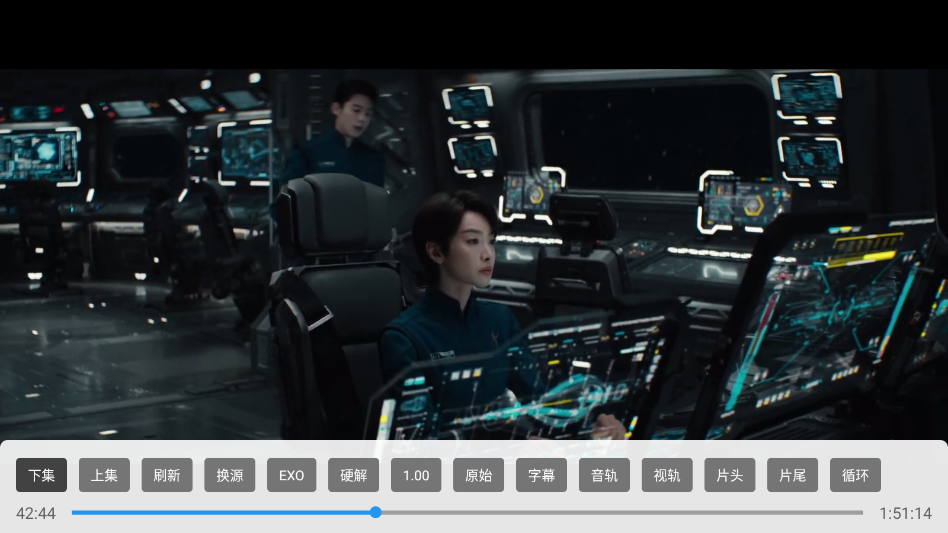Click the blue seek bar handle
This screenshot has width=948, height=533.
[375, 512]
